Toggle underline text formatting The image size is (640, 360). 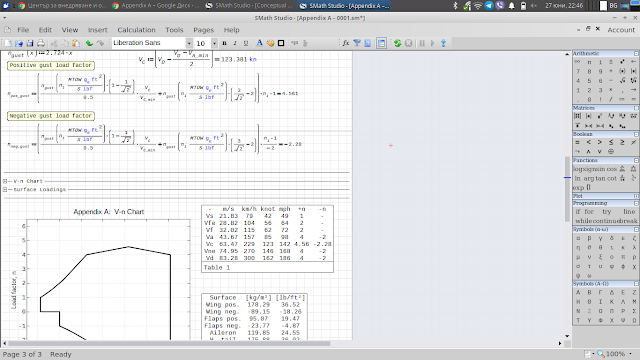click(x=245, y=43)
